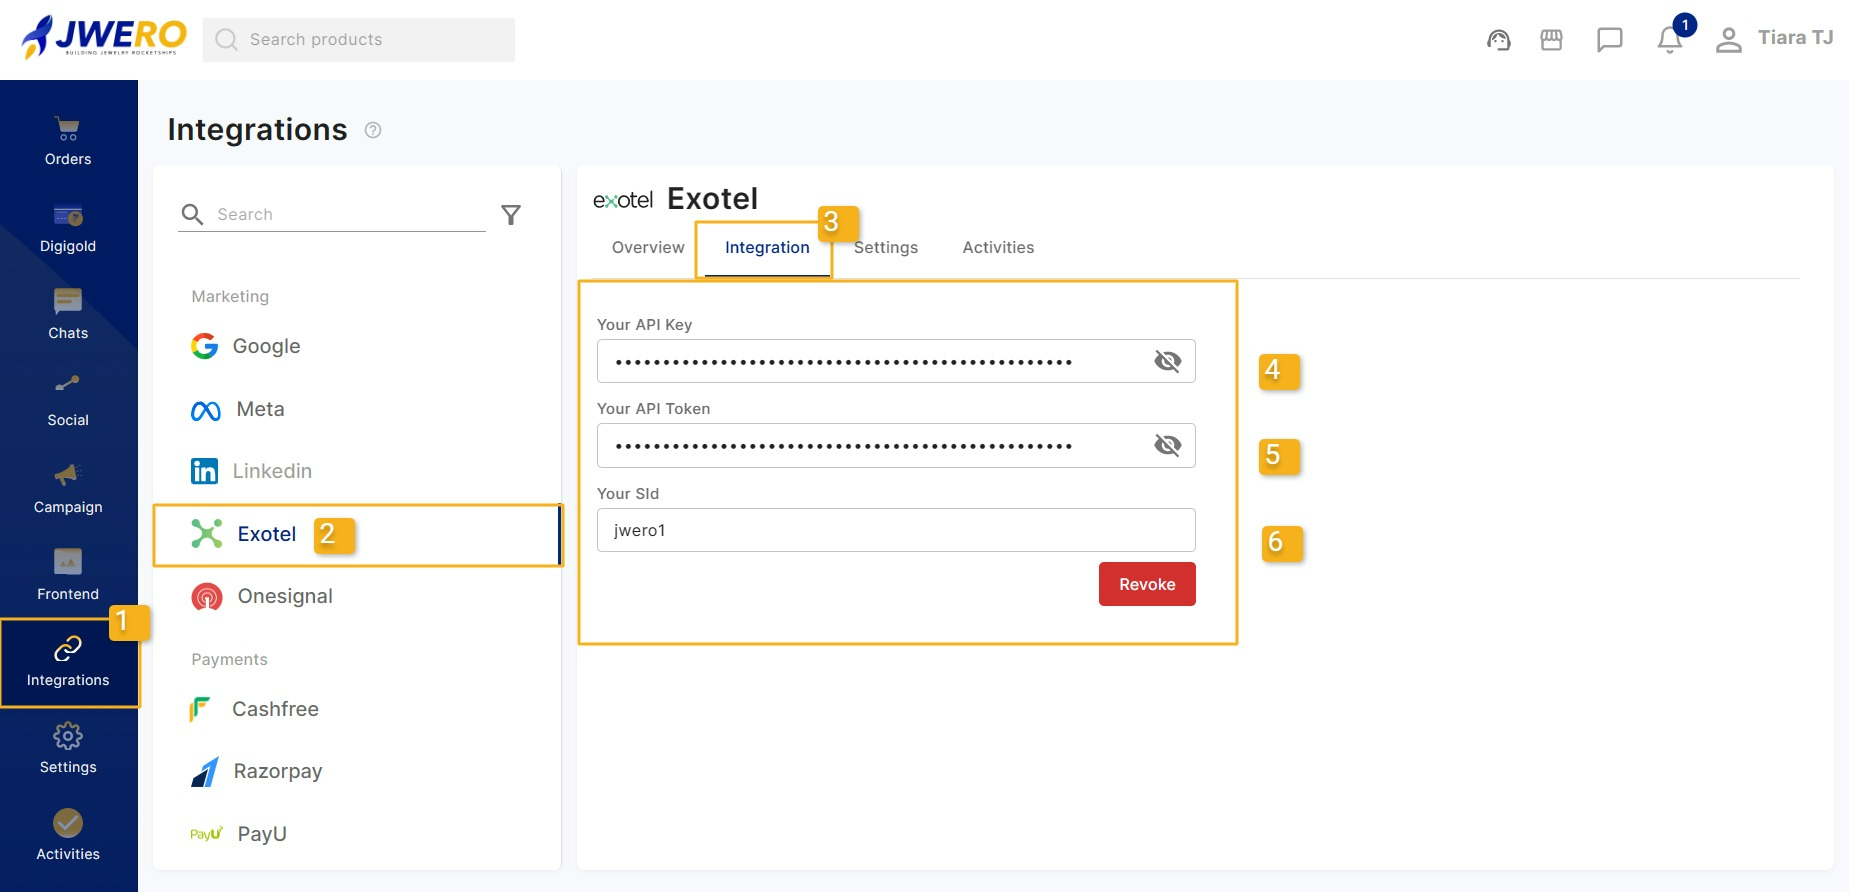Open the support headset icon

1498,40
